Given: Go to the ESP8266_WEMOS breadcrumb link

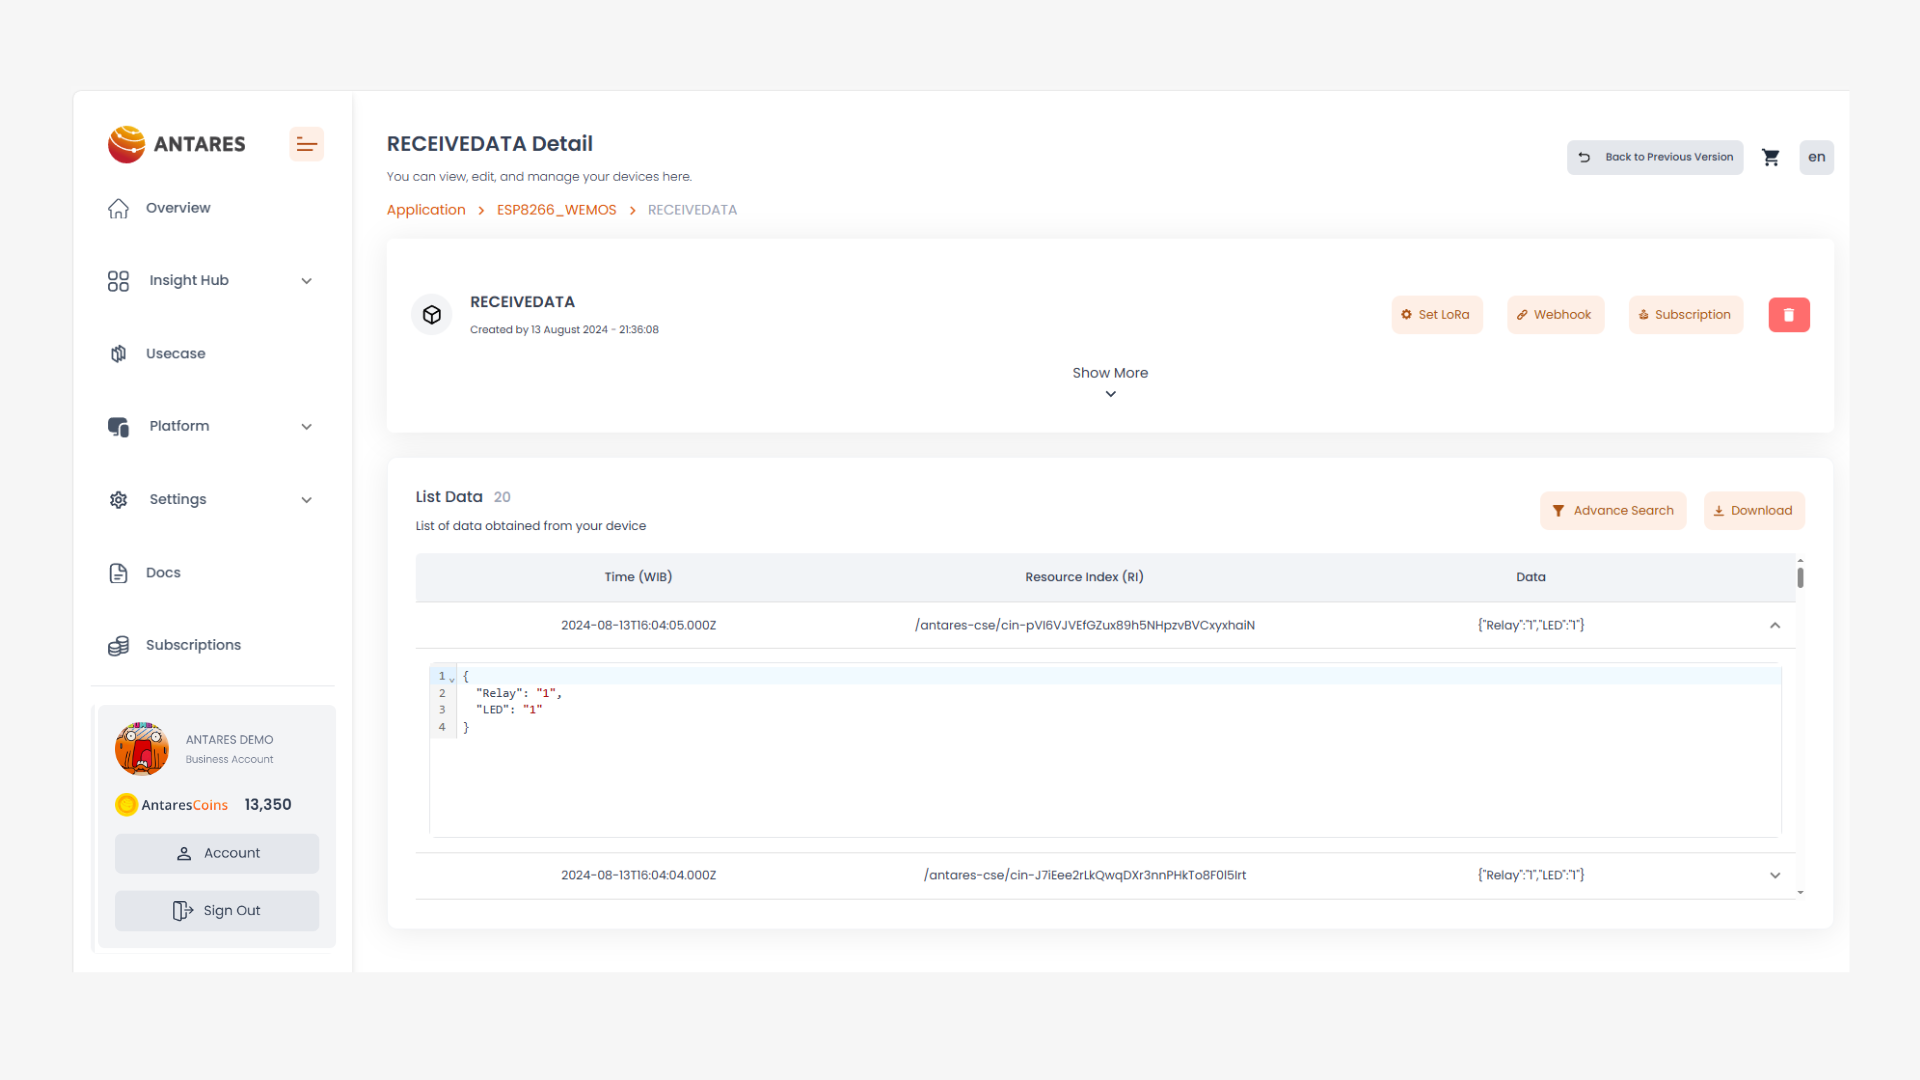Looking at the screenshot, I should [x=556, y=210].
